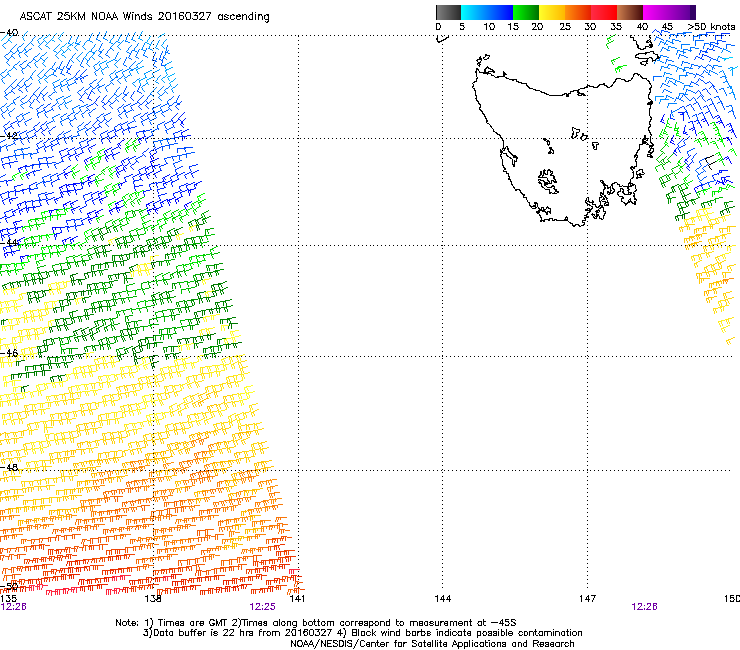This screenshot has height=650, width=740.
Task: Click the Tasmania island outline on the map
Action: pyautogui.click(x=562, y=149)
